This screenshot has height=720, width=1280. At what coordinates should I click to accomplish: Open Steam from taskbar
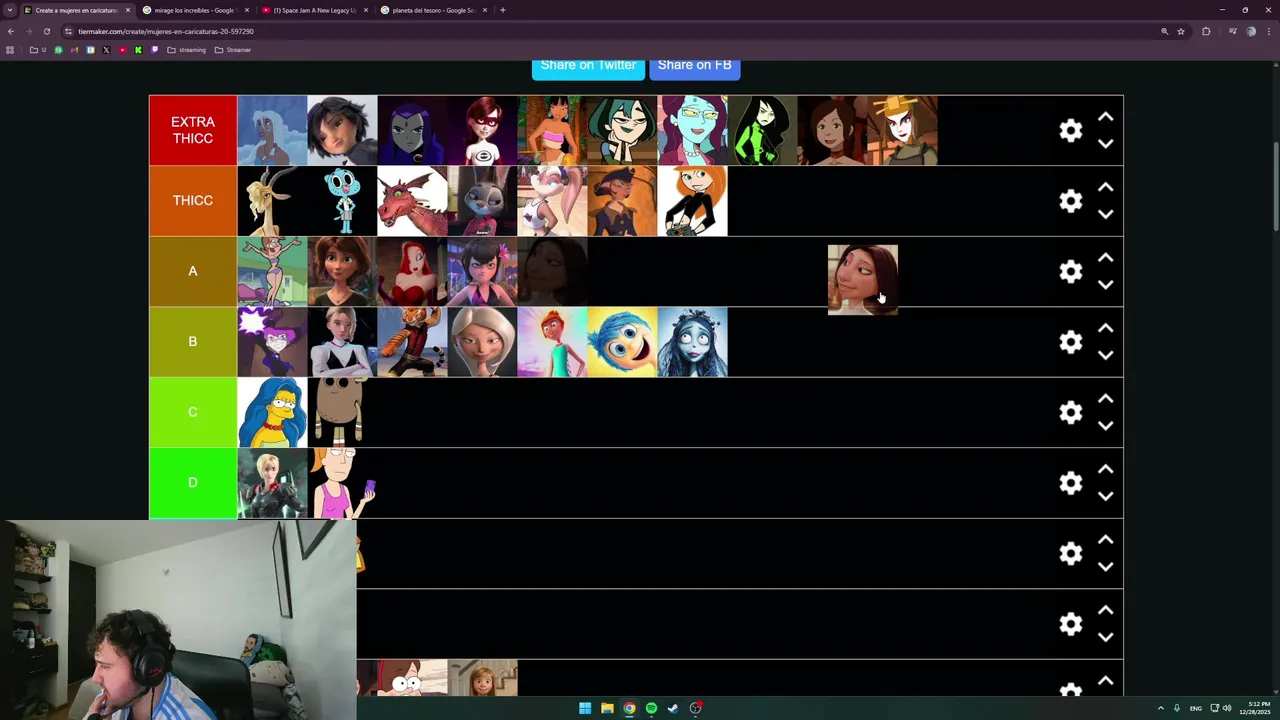click(x=673, y=708)
